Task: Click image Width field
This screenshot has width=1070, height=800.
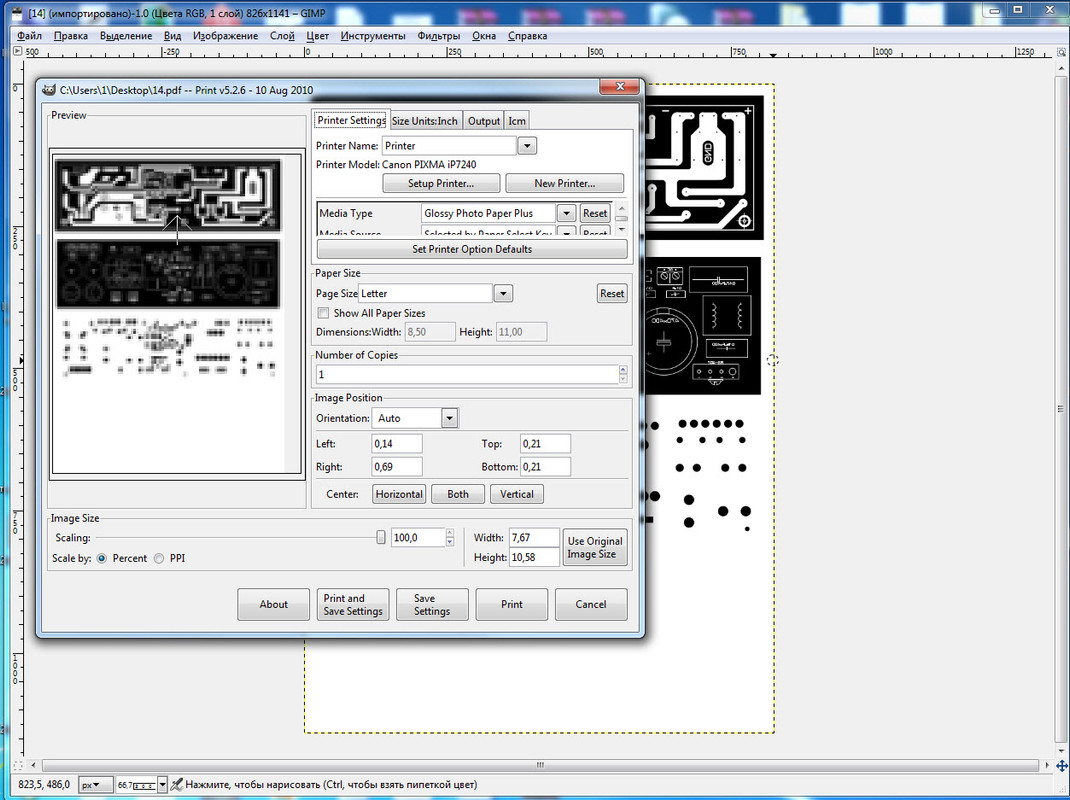Action: 534,538
